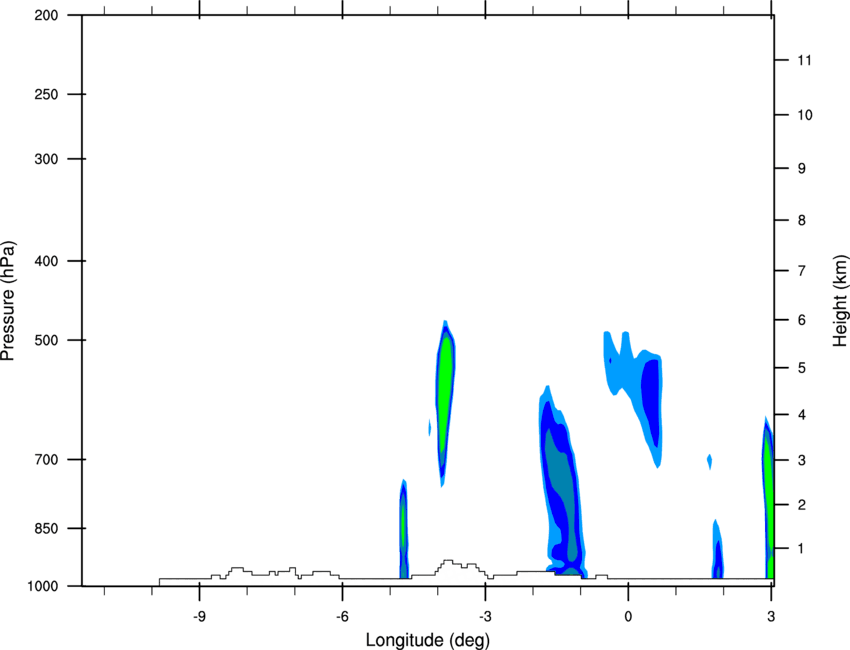This screenshot has height=650, width=850.
Task: Click the 9 km height label
Action: (x=802, y=169)
